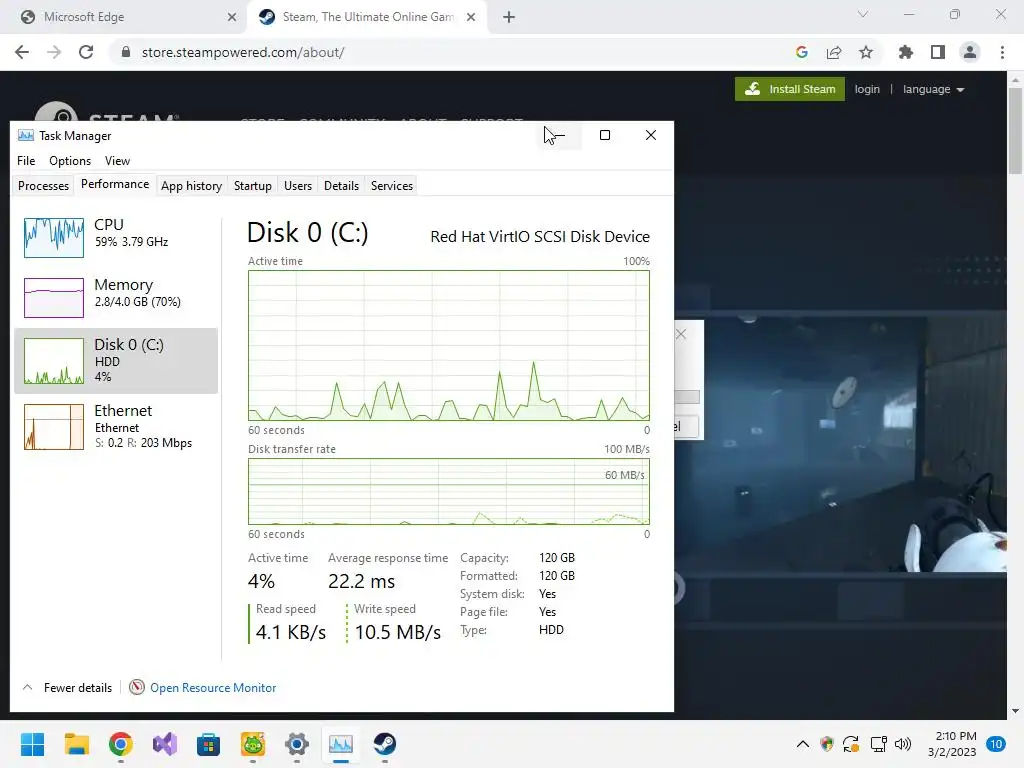Image resolution: width=1024 pixels, height=768 pixels.
Task: Select the Memory usage graph thumbnail
Action: coord(54,298)
